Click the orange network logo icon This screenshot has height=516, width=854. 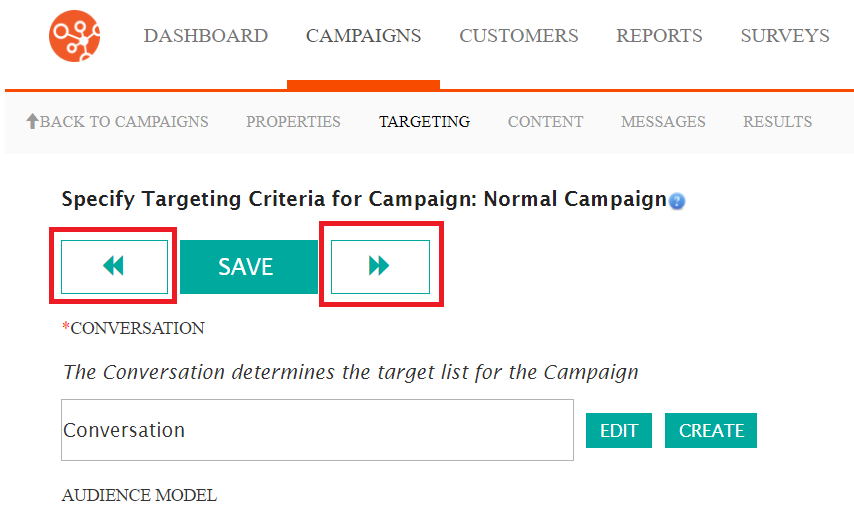pyautogui.click(x=75, y=36)
